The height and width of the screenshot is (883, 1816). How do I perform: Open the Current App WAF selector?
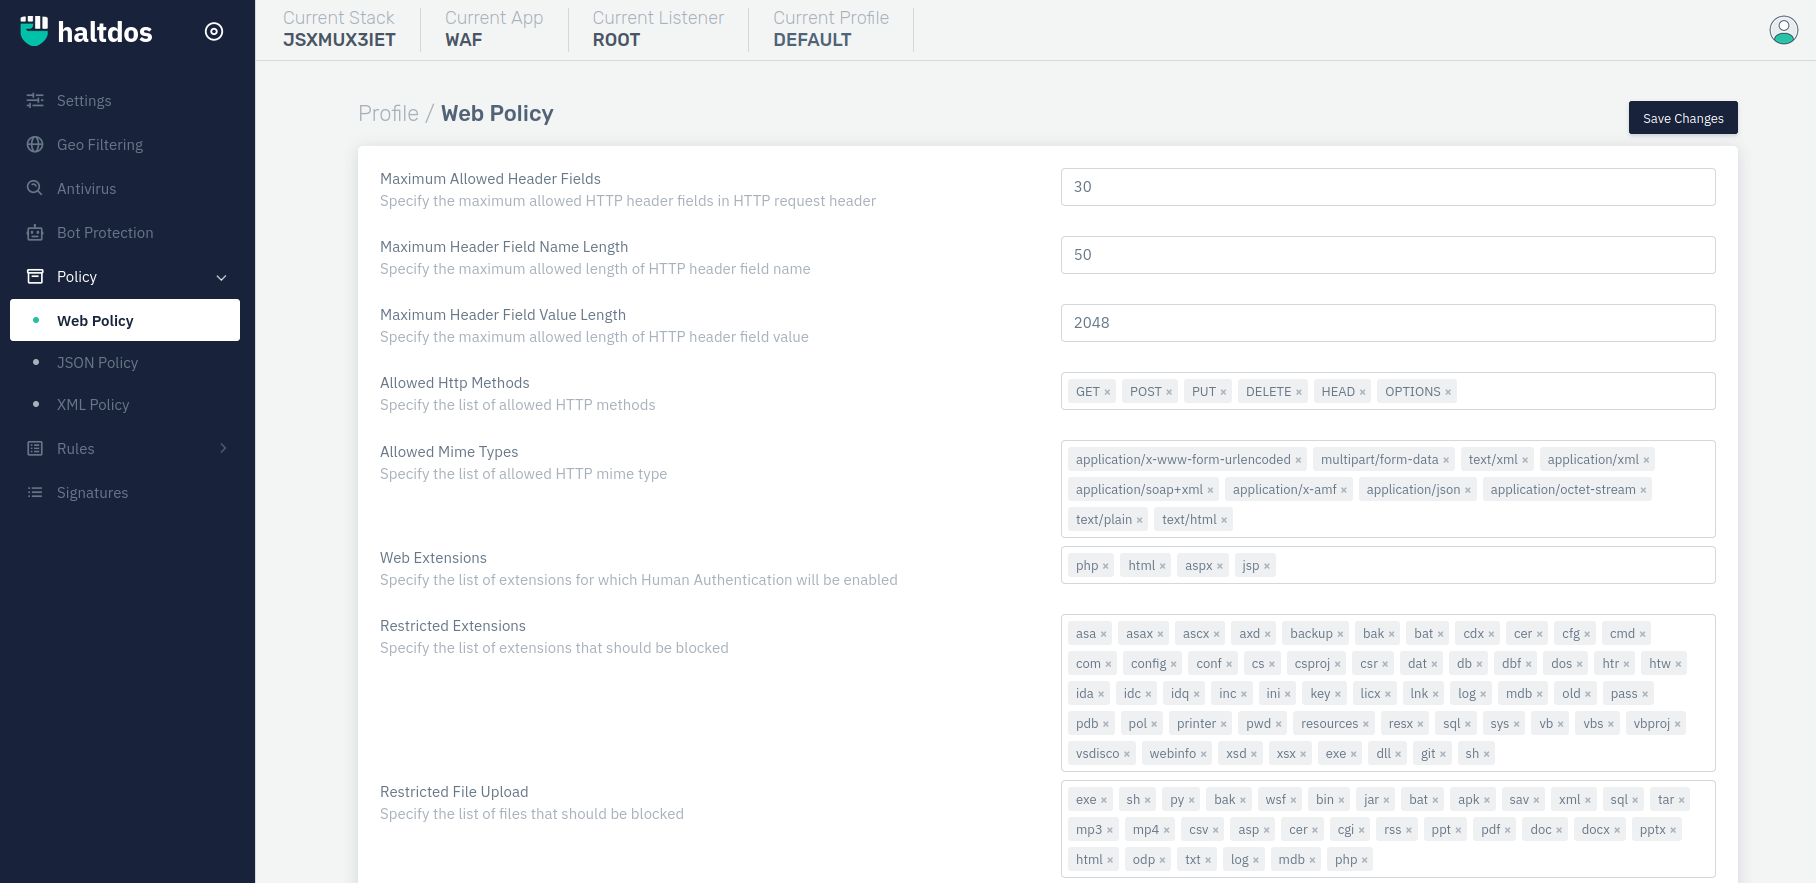(x=494, y=29)
